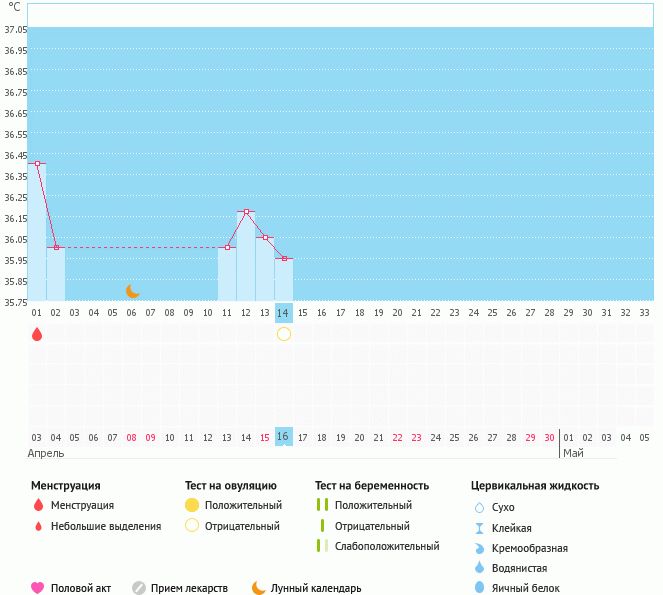
Task: Click the Кремообразная legend entry
Action: point(536,548)
